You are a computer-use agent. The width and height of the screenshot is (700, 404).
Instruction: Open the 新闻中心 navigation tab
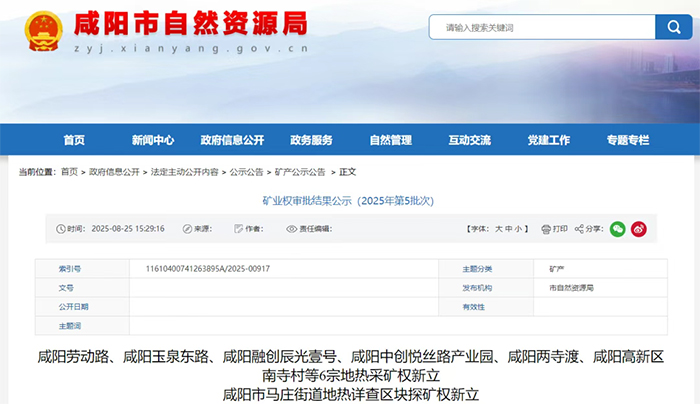pyautogui.click(x=152, y=140)
